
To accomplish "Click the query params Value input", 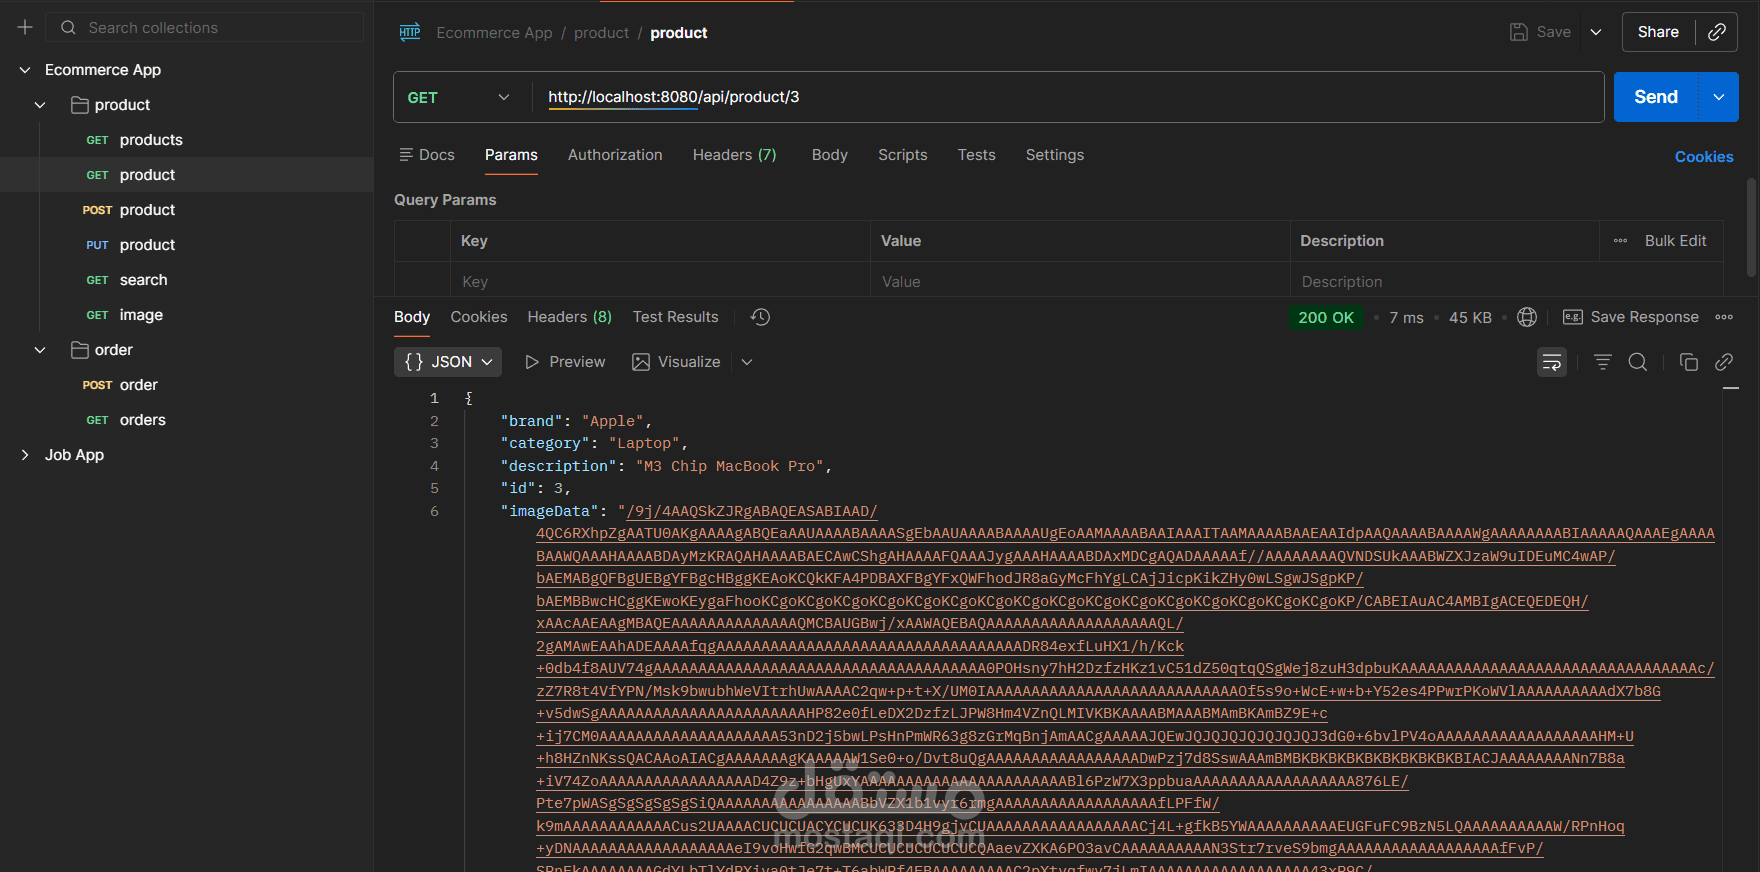I will coord(1080,282).
